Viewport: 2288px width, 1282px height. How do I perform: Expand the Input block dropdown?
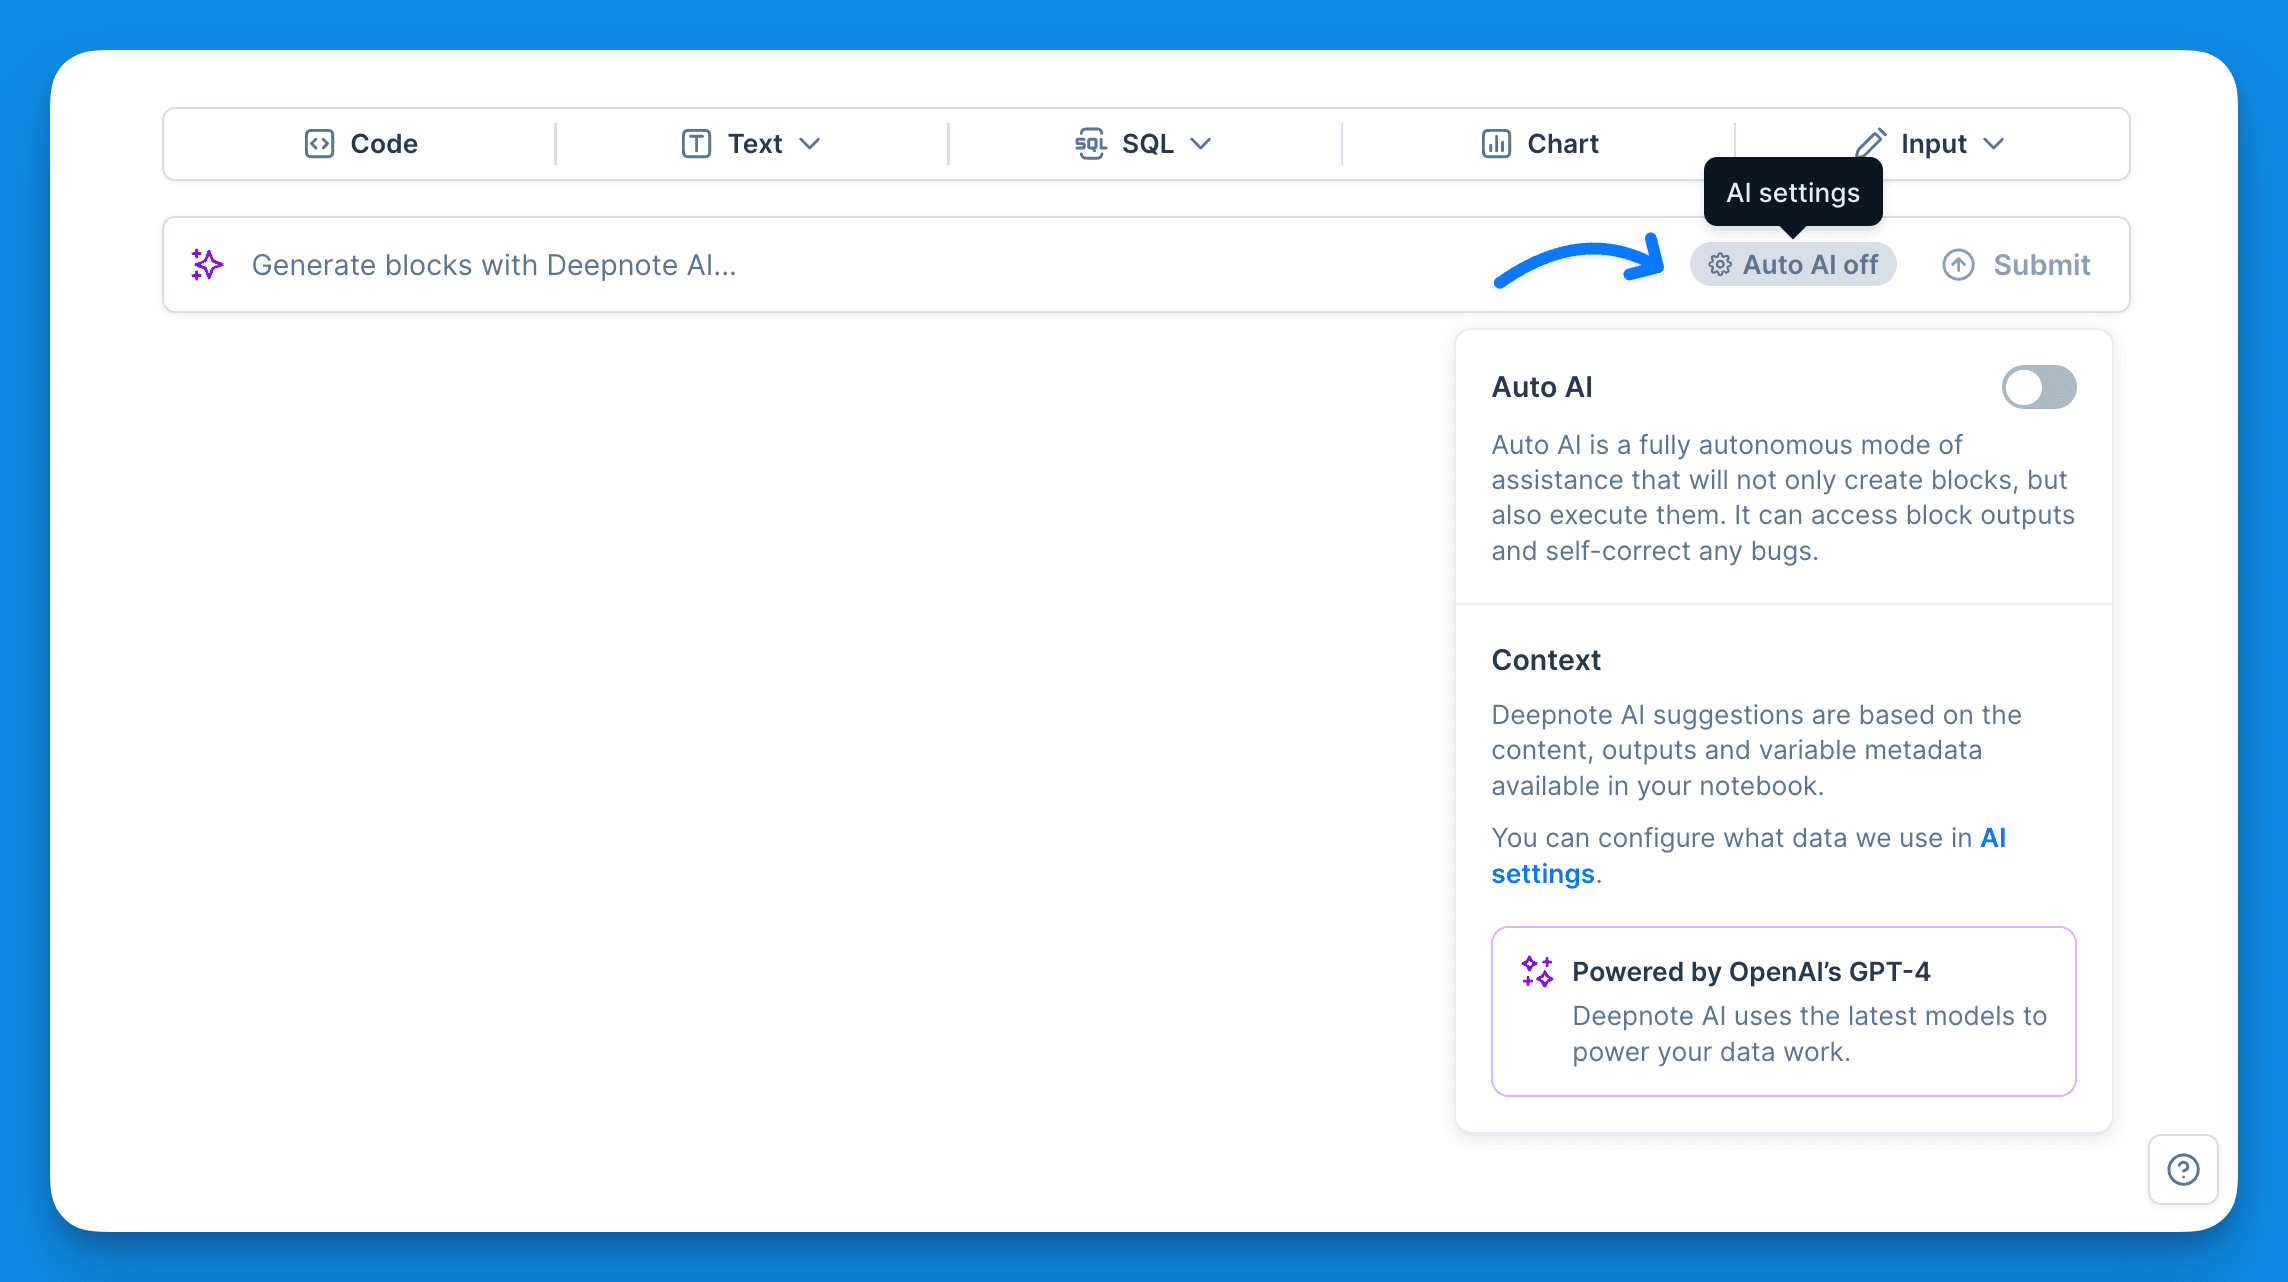point(1996,143)
